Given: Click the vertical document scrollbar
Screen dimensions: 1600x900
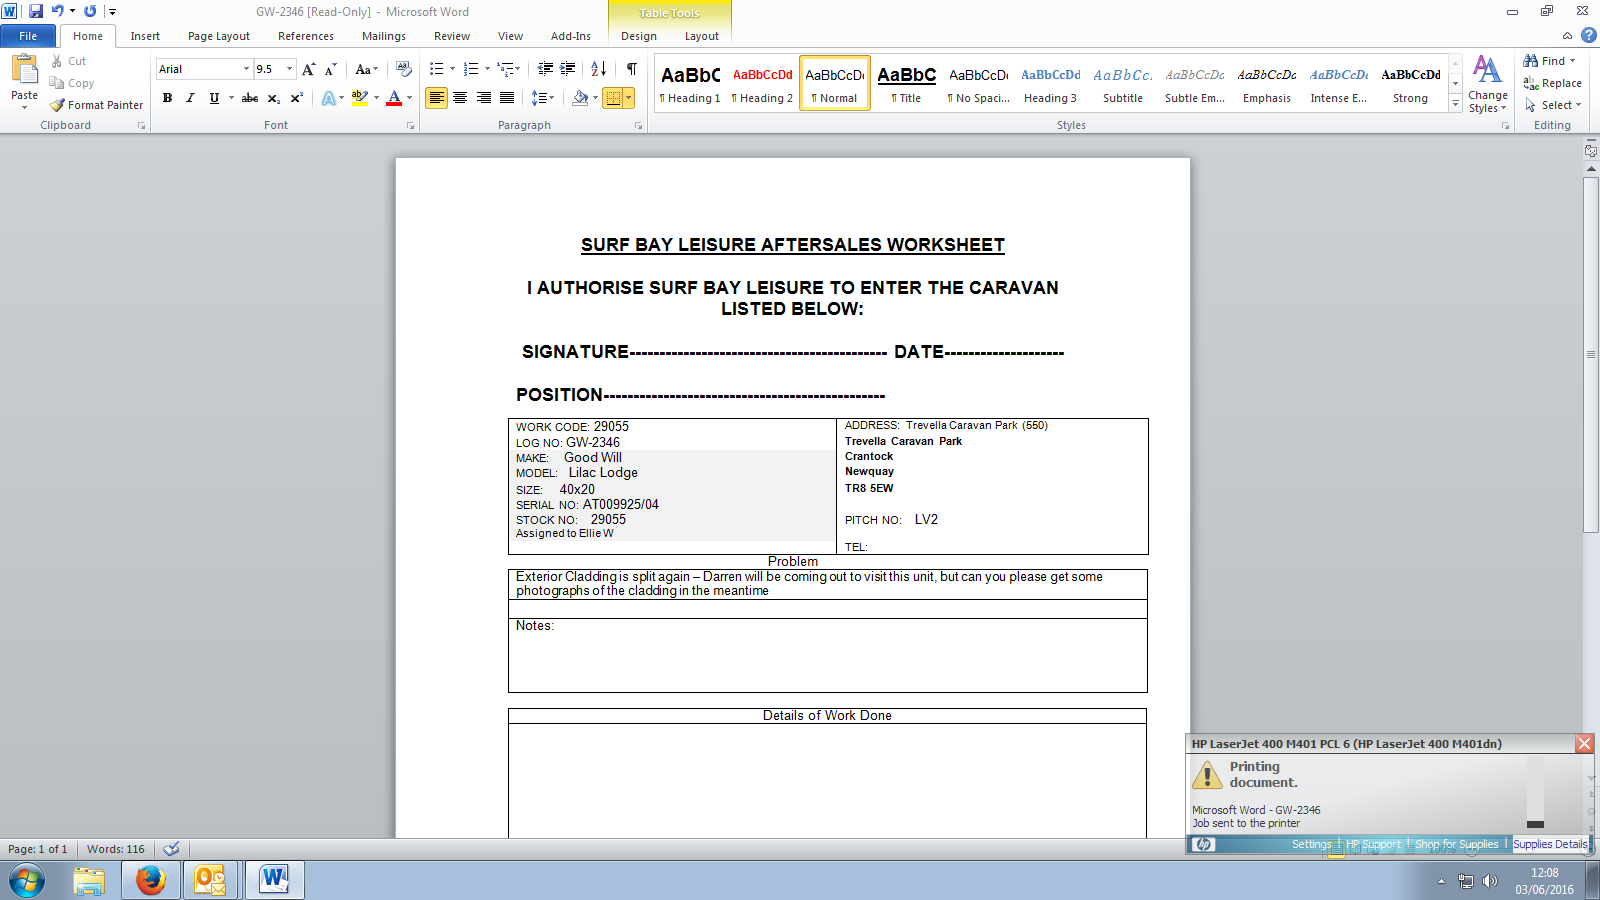Looking at the screenshot, I should [1591, 356].
